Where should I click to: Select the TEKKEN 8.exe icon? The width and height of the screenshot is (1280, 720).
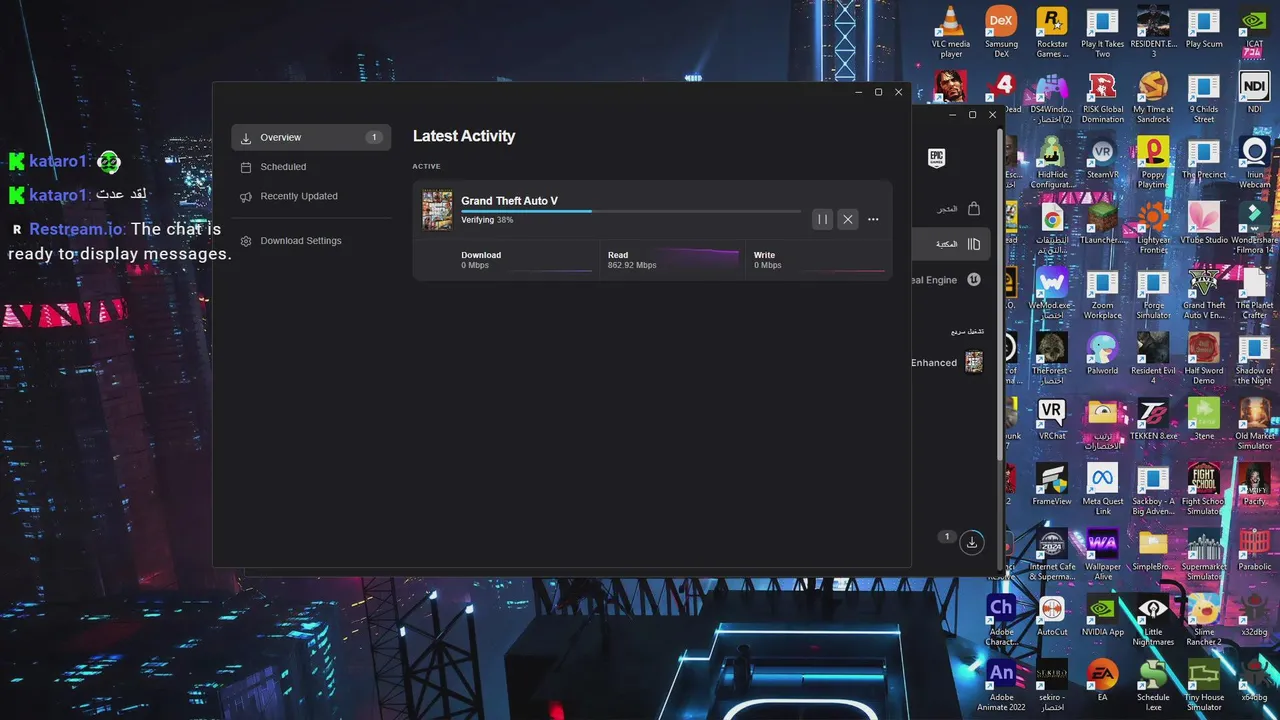(x=1153, y=419)
